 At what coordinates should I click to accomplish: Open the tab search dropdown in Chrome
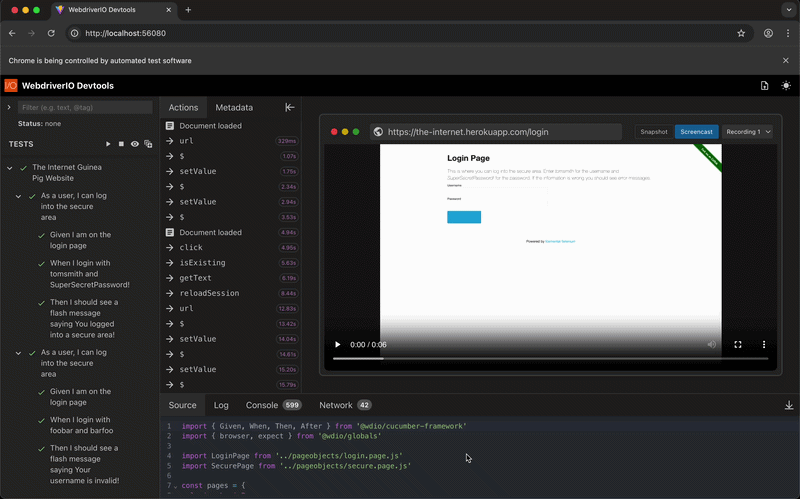pyautogui.click(x=789, y=10)
